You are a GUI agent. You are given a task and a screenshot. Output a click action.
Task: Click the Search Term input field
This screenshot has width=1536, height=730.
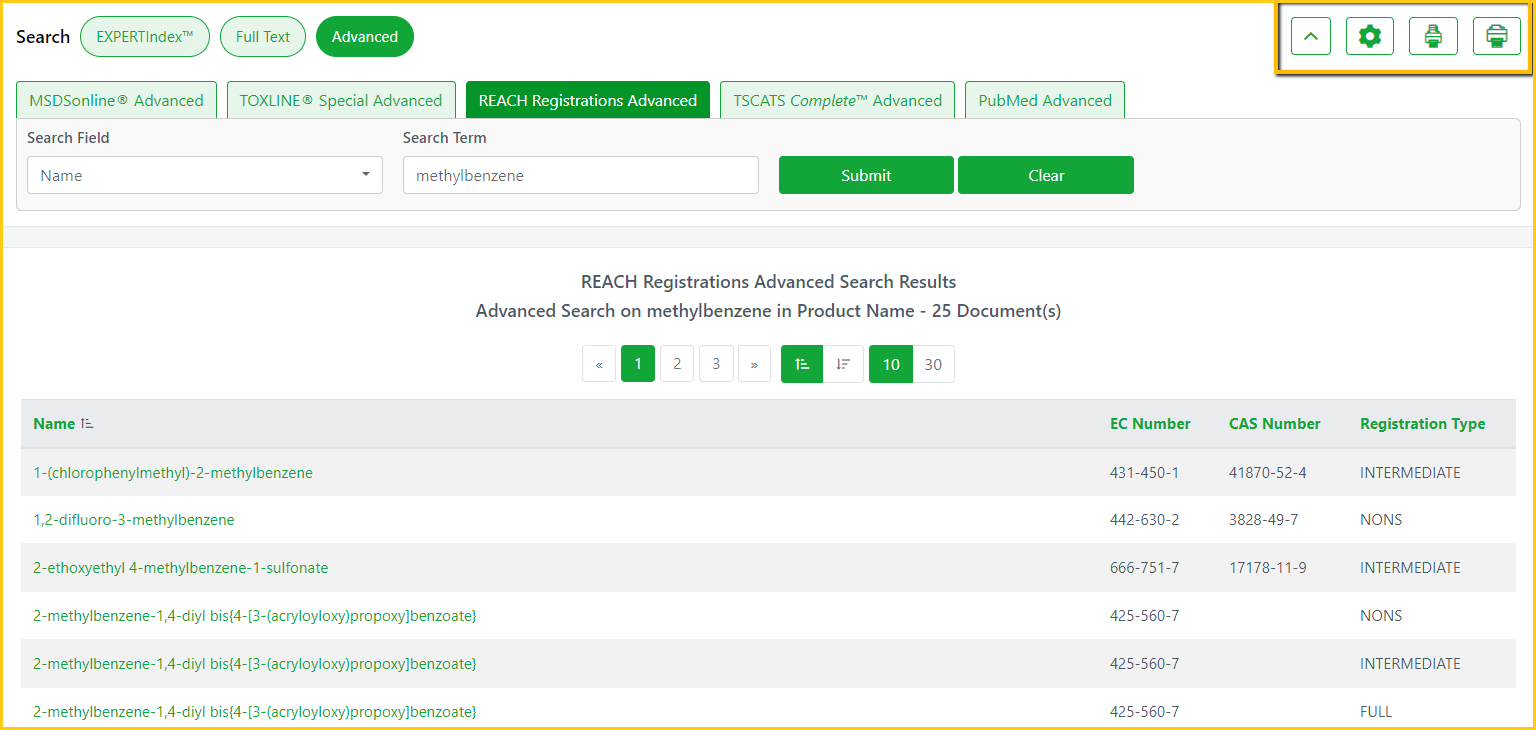[580, 175]
